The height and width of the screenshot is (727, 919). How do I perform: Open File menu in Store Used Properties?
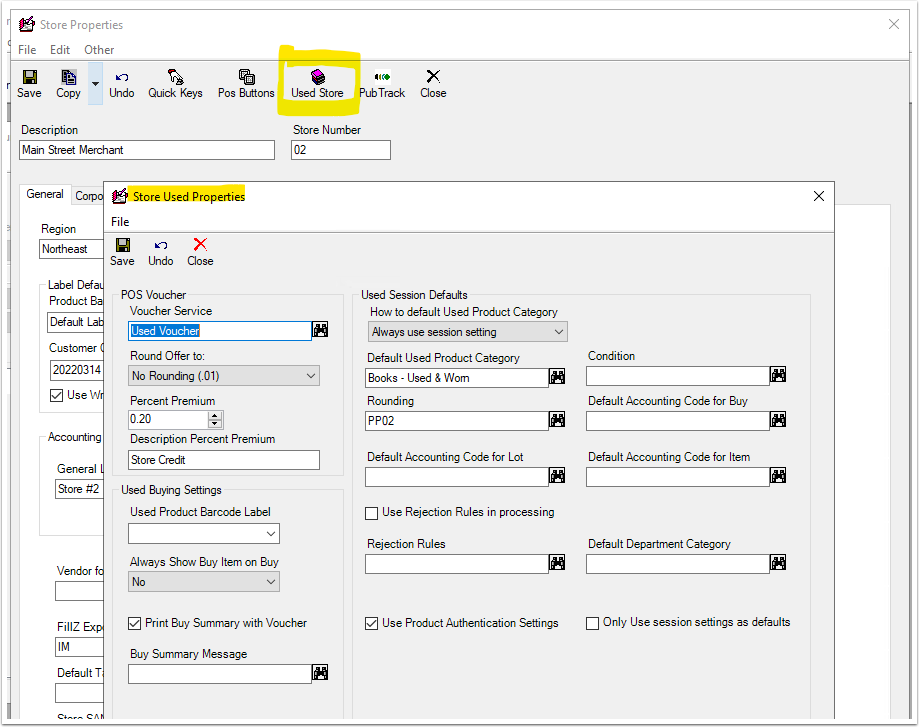120,222
